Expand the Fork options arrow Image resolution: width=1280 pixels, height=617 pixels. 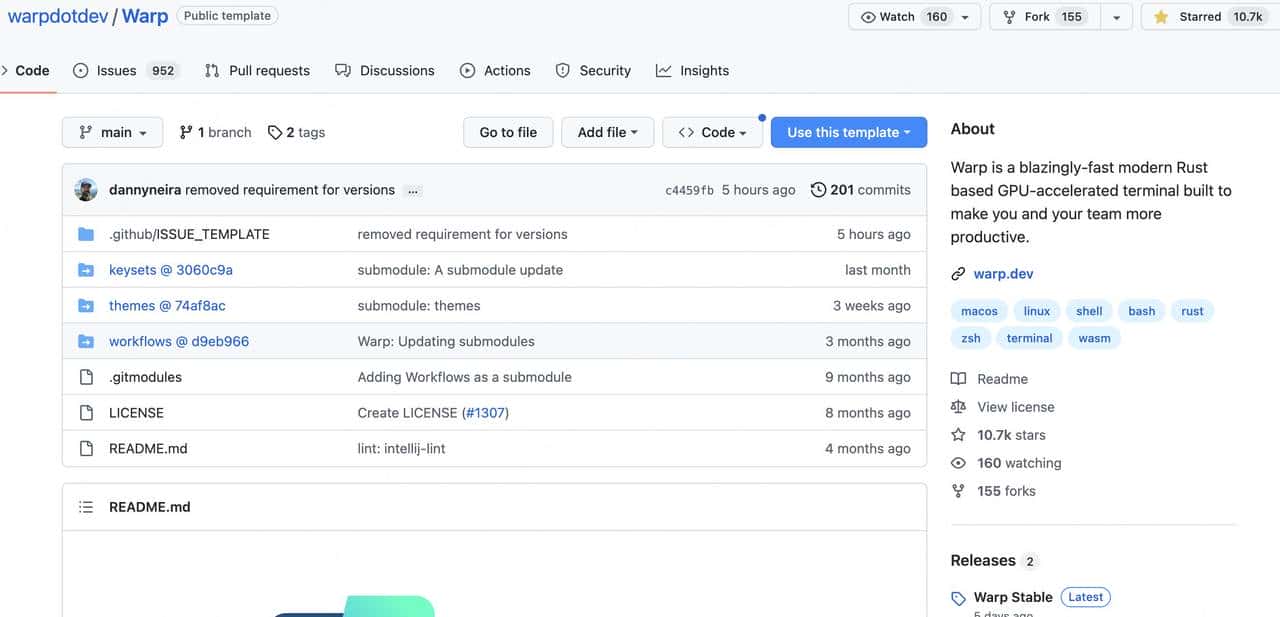(1116, 17)
